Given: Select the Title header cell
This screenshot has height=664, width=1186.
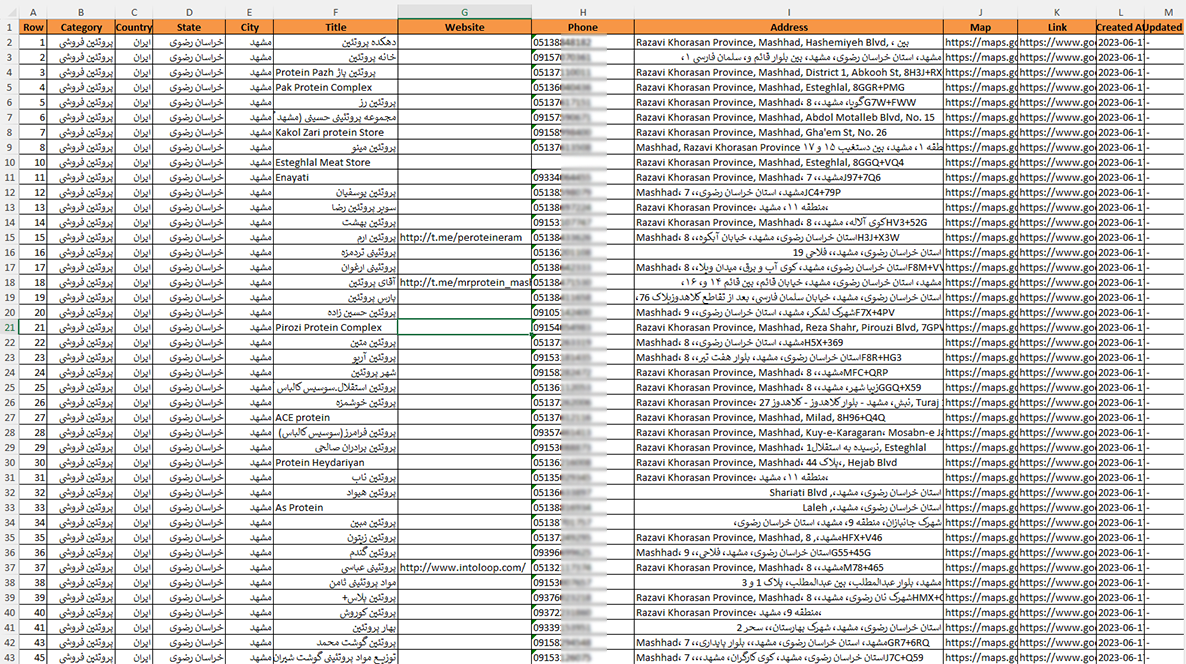Looking at the screenshot, I should (x=336, y=27).
